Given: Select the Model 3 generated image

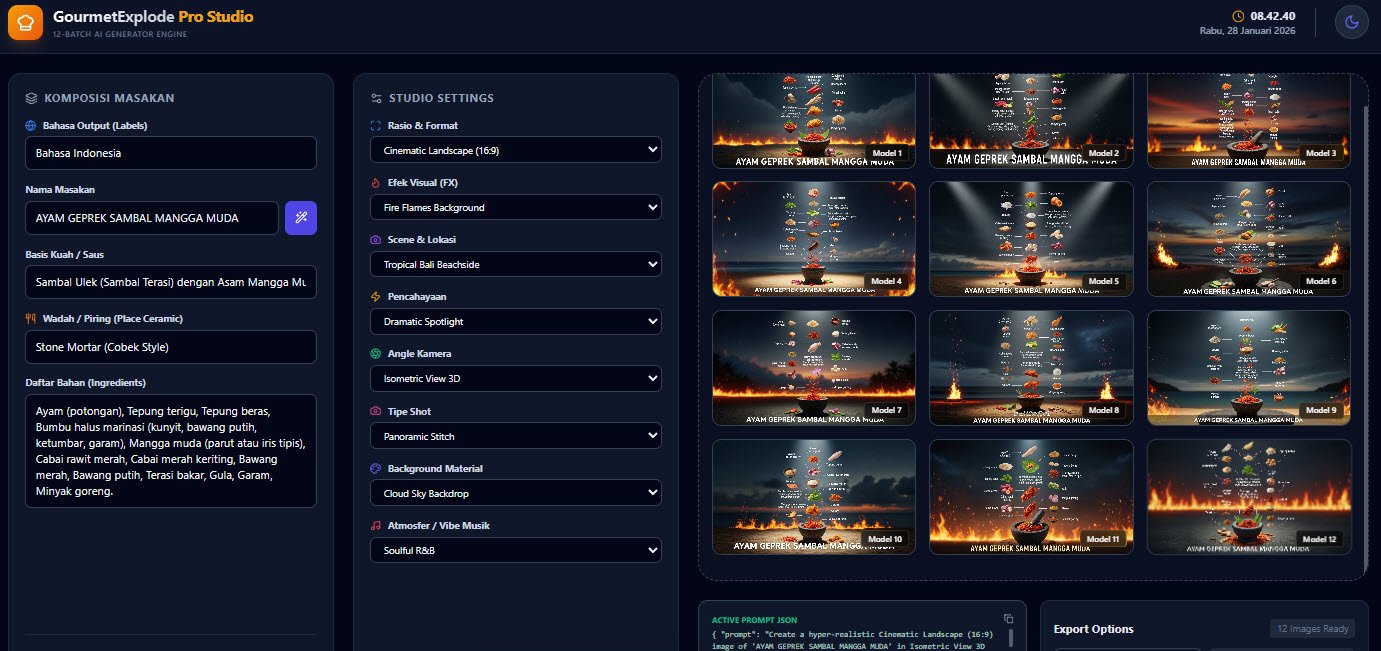Looking at the screenshot, I should 1249,121.
